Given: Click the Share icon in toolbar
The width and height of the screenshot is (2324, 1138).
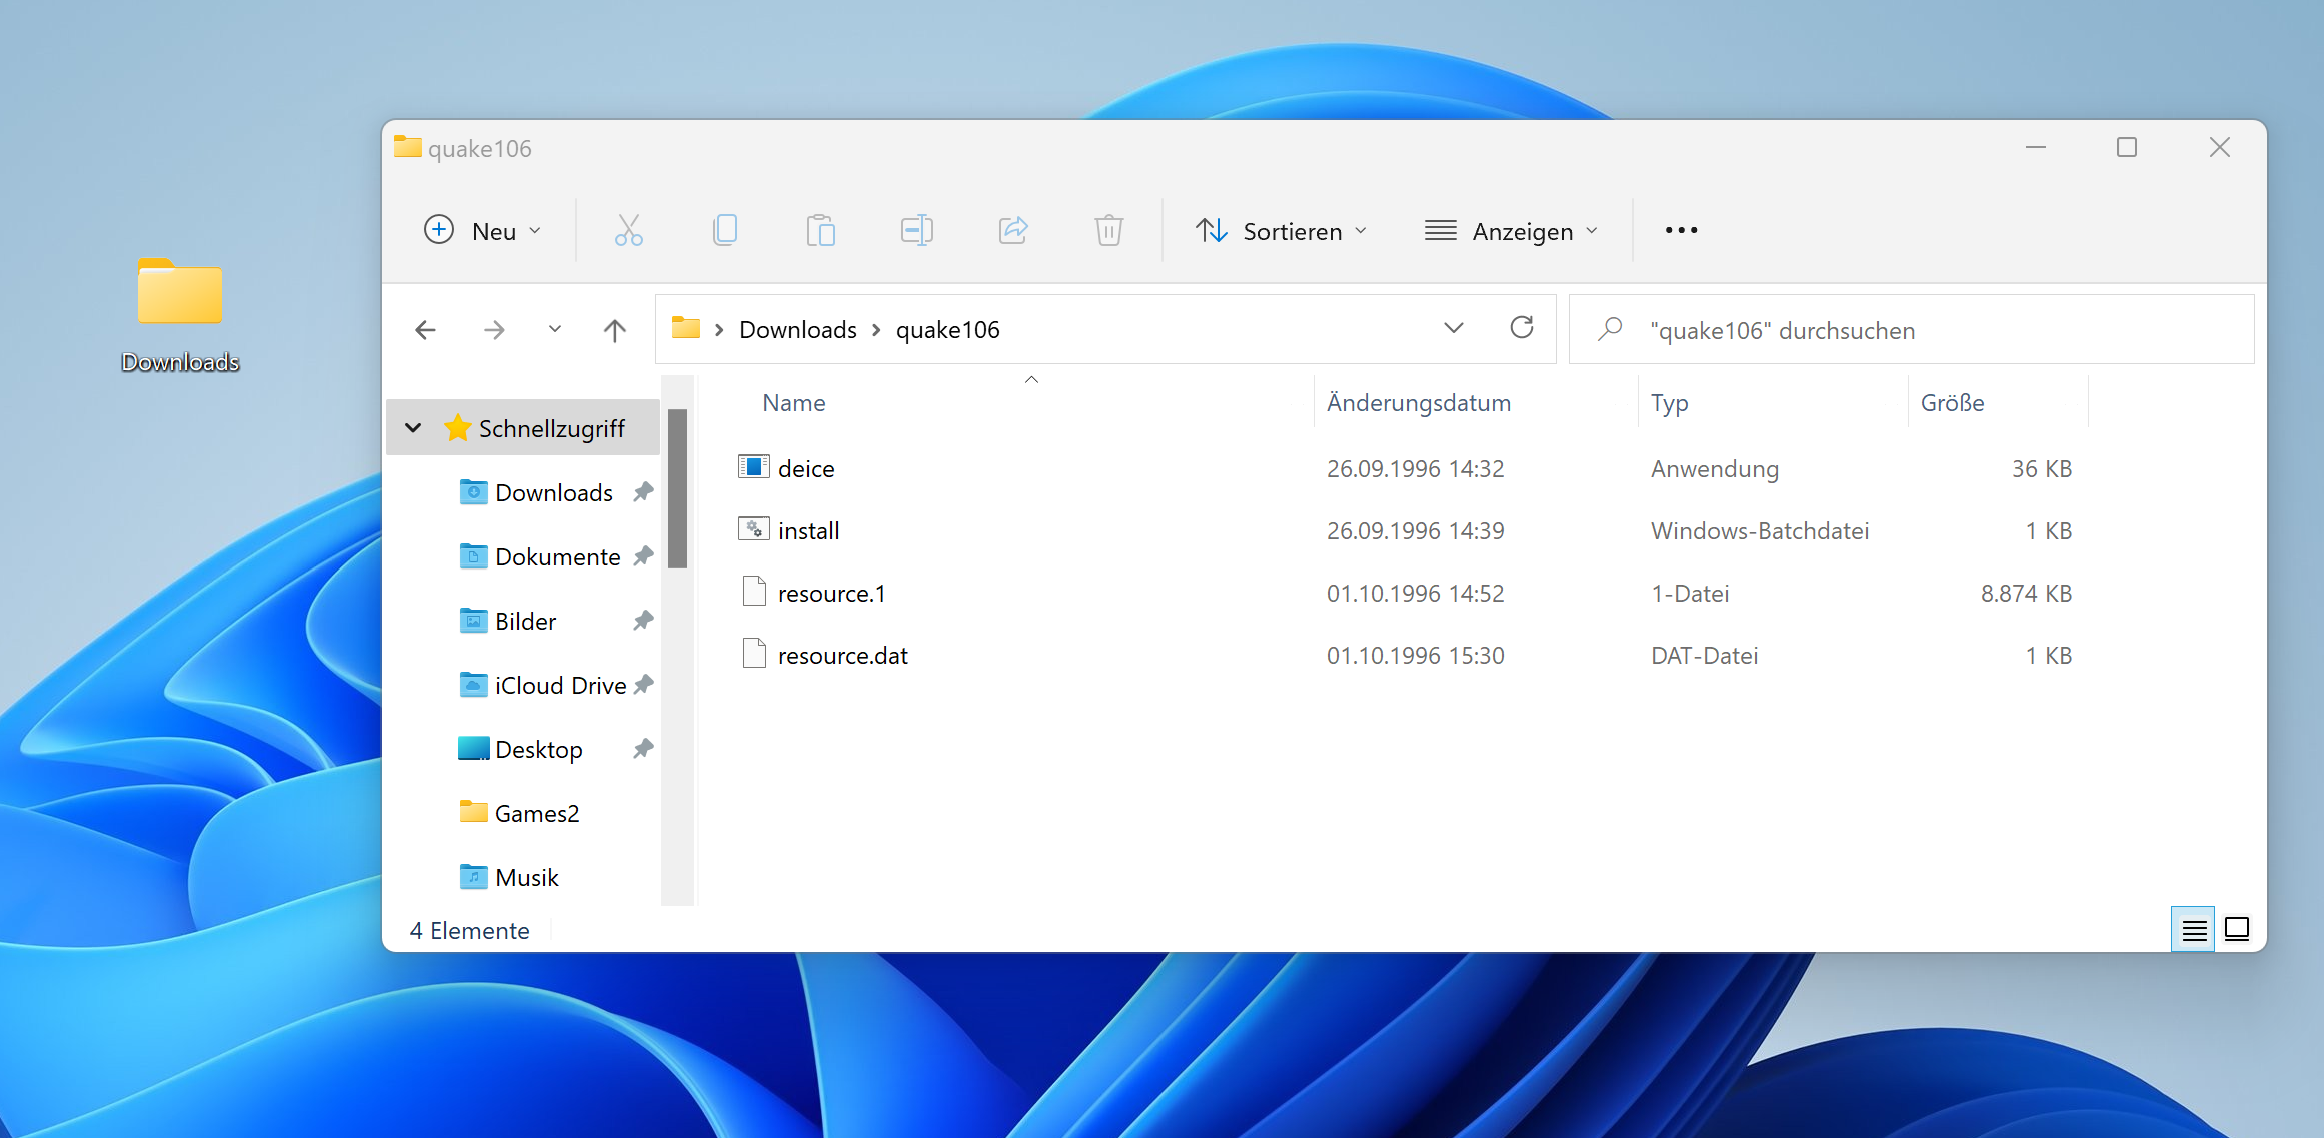Looking at the screenshot, I should [1013, 231].
